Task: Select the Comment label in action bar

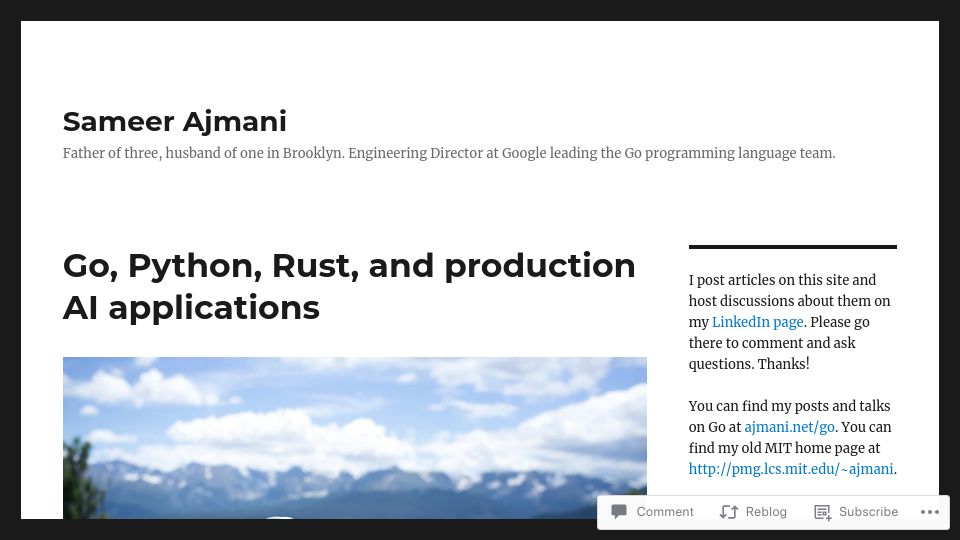Action: click(665, 511)
